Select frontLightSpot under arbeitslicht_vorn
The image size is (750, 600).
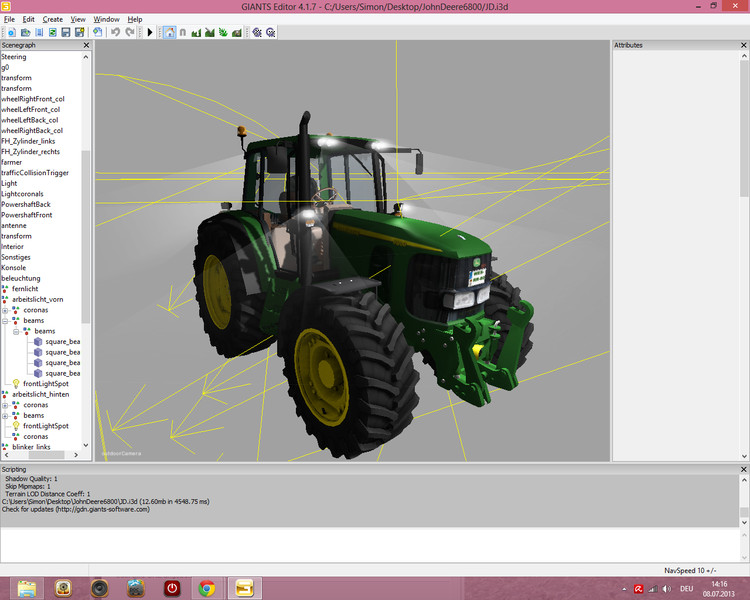click(46, 384)
